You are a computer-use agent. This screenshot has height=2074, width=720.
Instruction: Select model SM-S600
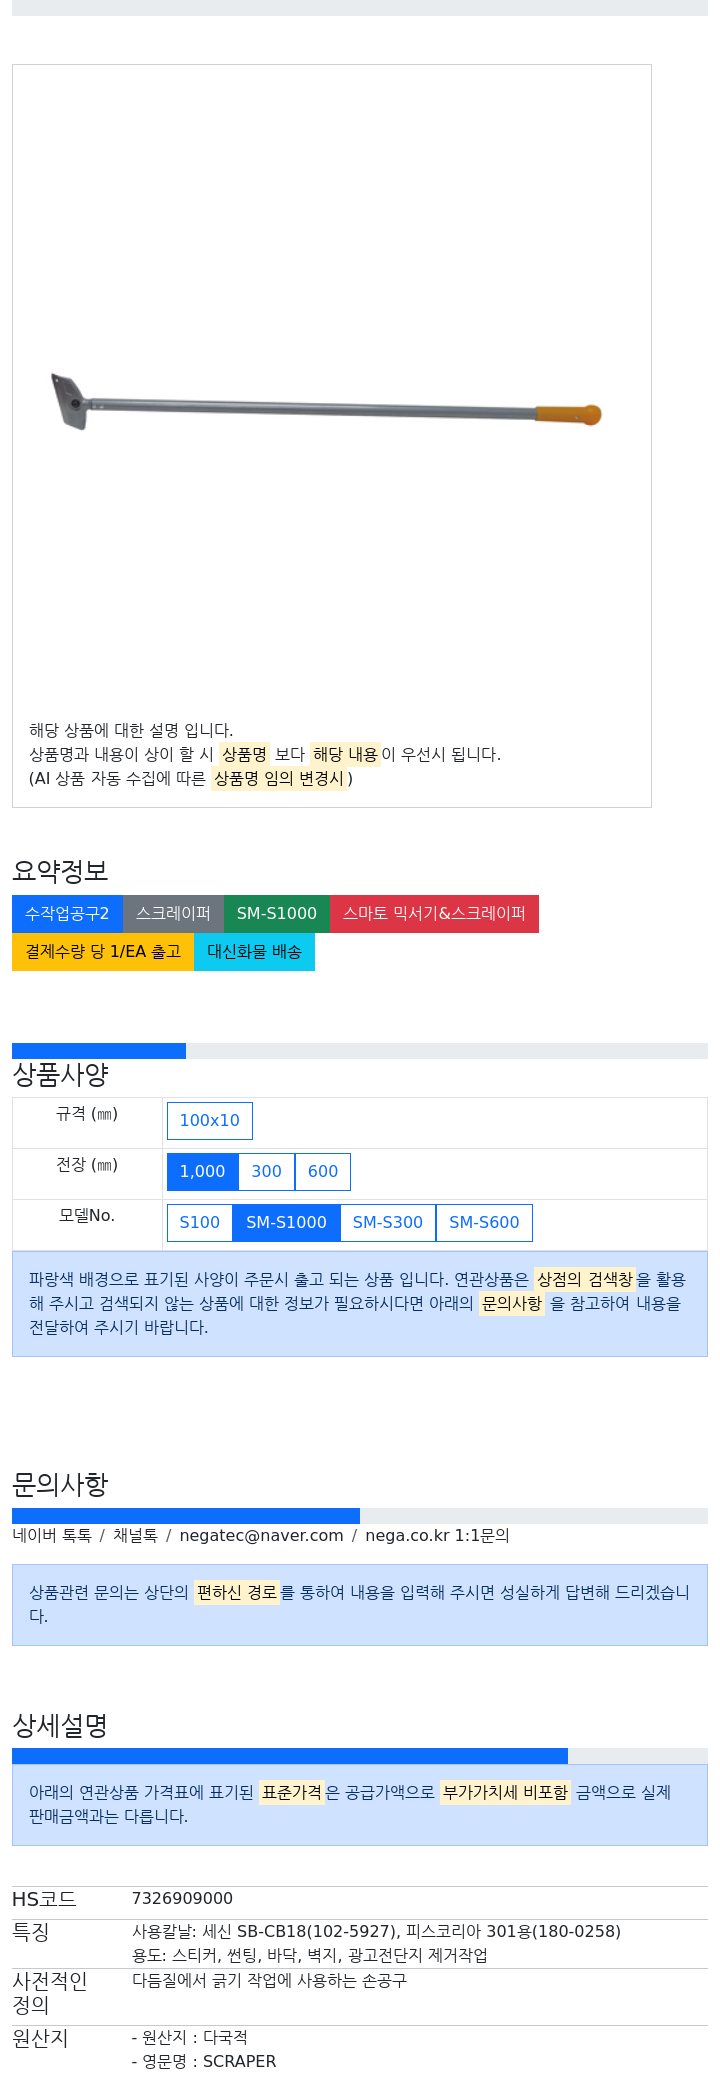[x=485, y=1223]
